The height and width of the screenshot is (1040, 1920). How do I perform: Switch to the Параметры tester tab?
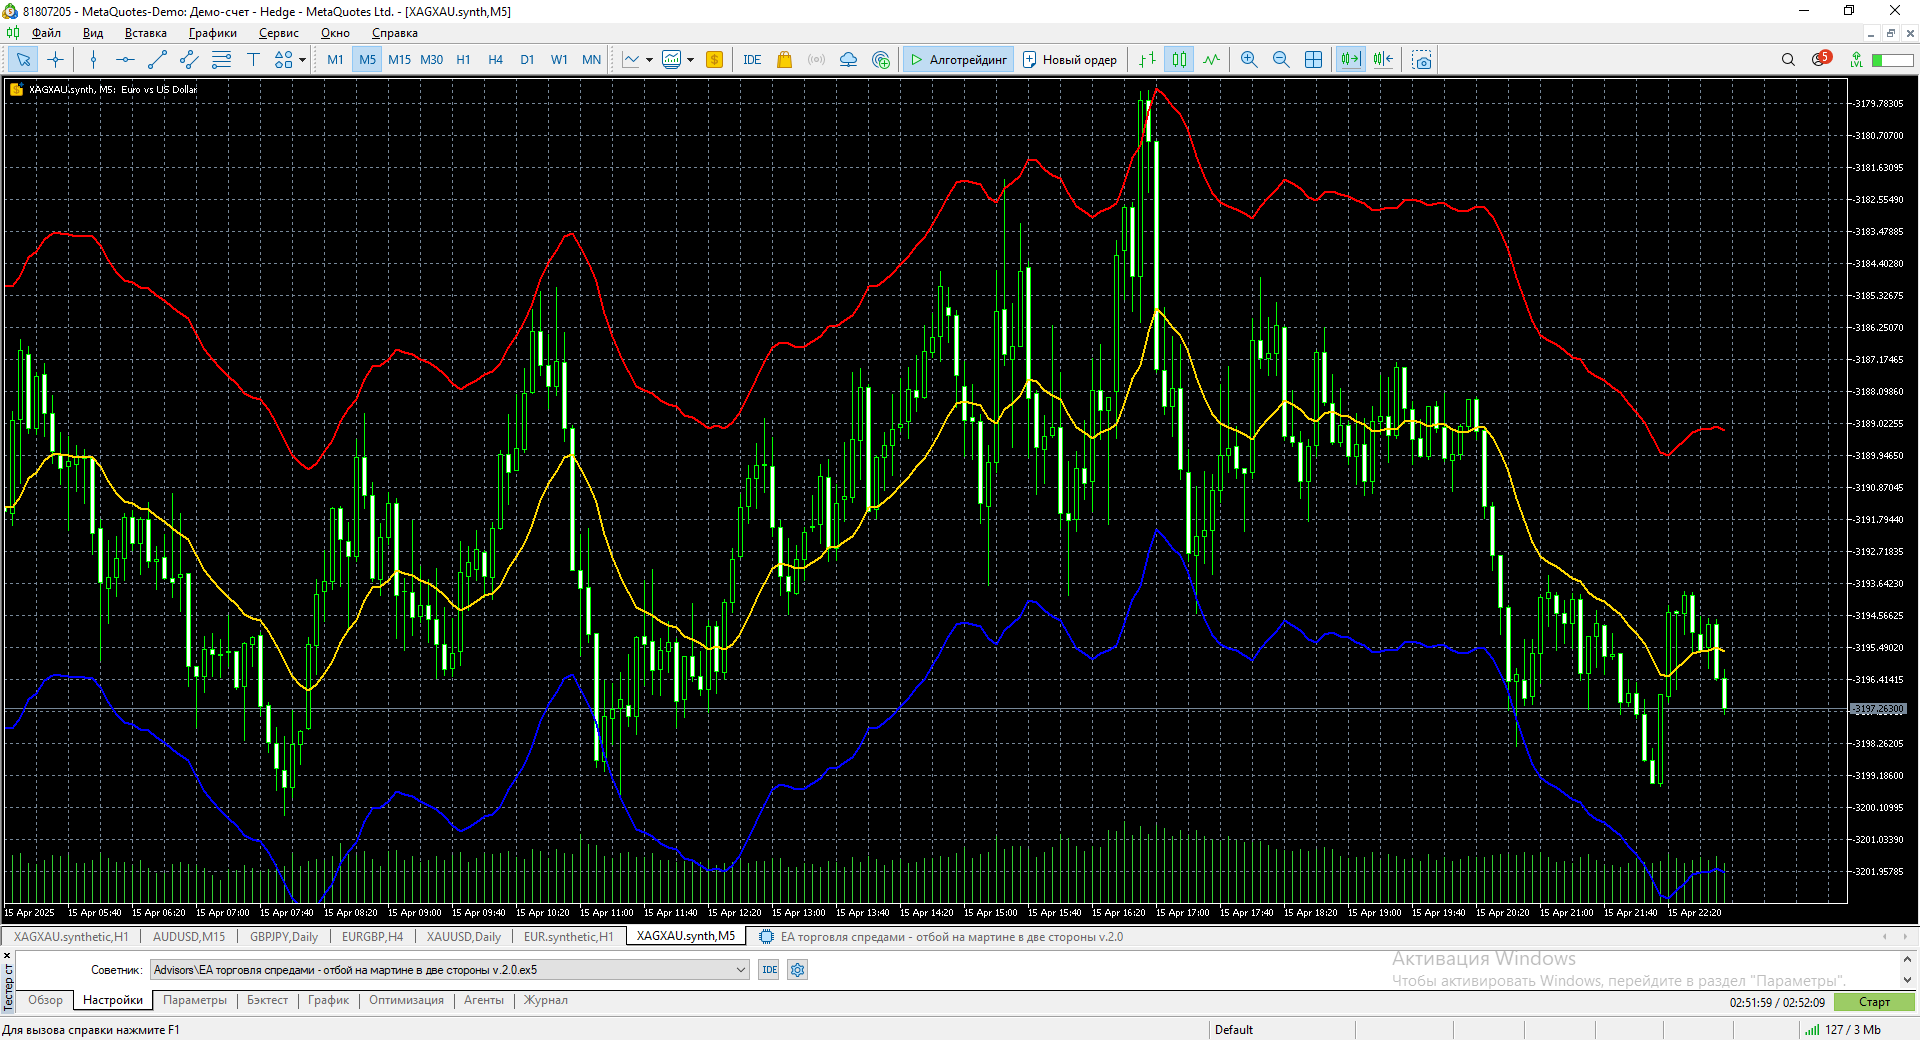195,1000
